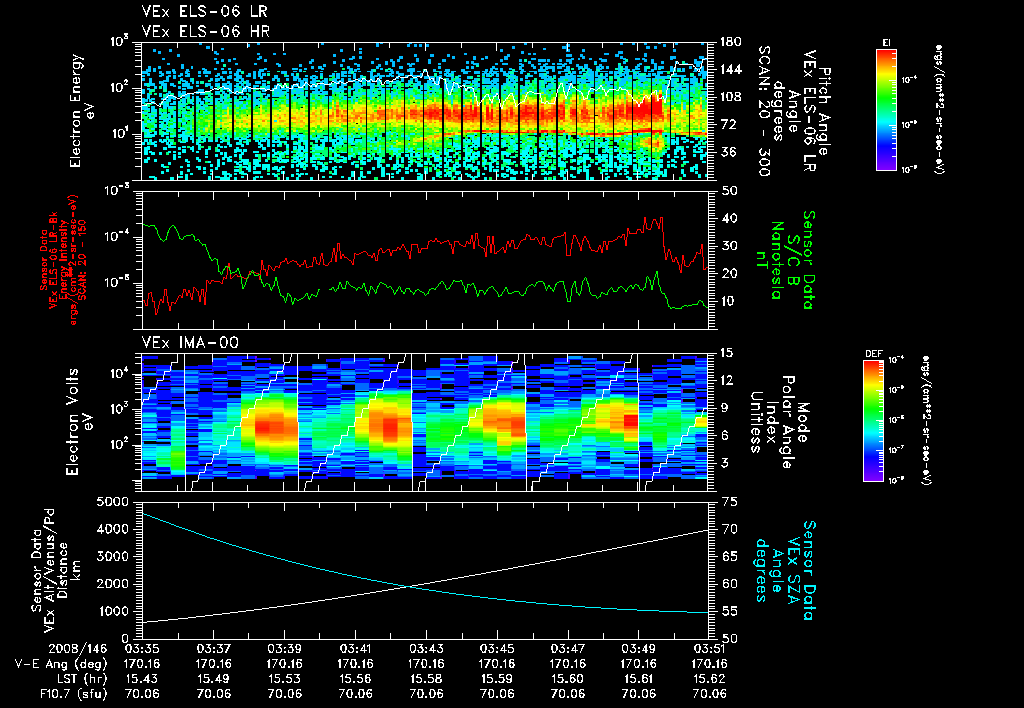Click the 03:43 time tick label
The height and width of the screenshot is (708, 1024).
pos(426,649)
